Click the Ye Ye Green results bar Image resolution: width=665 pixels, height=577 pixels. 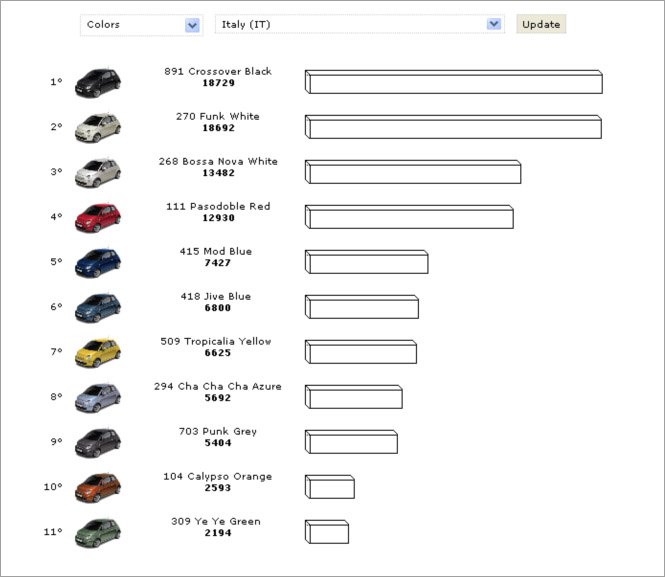point(327,532)
